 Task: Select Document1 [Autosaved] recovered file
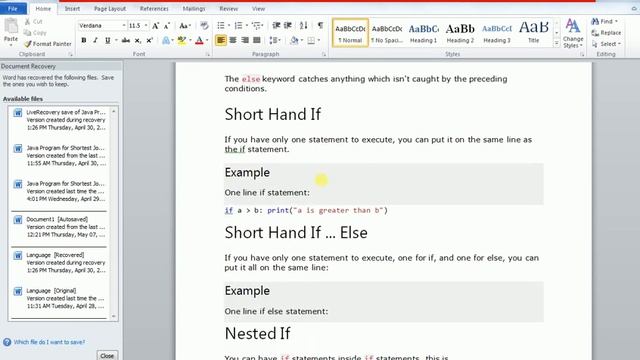click(x=60, y=227)
